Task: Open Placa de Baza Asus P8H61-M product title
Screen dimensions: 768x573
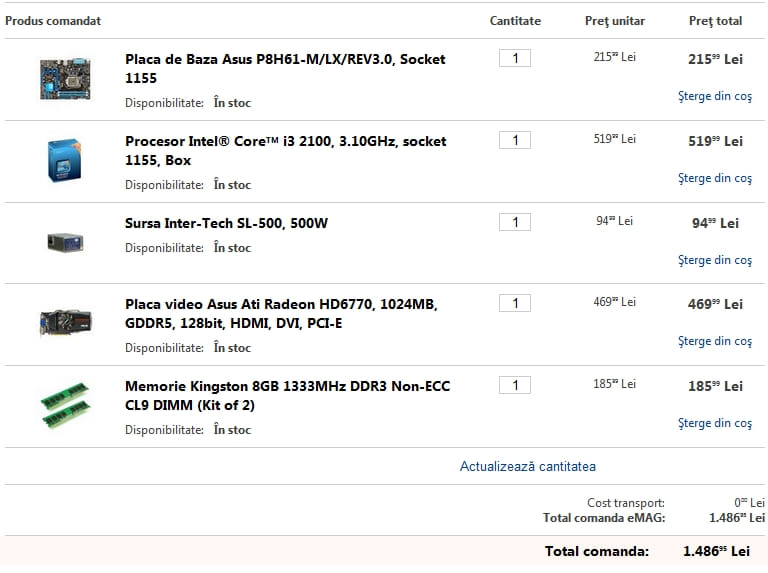Action: coord(285,69)
